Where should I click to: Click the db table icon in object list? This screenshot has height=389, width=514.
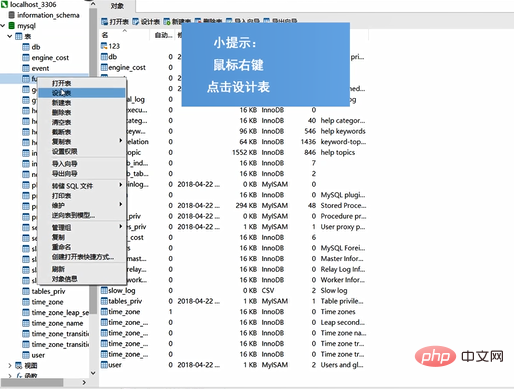coord(104,57)
